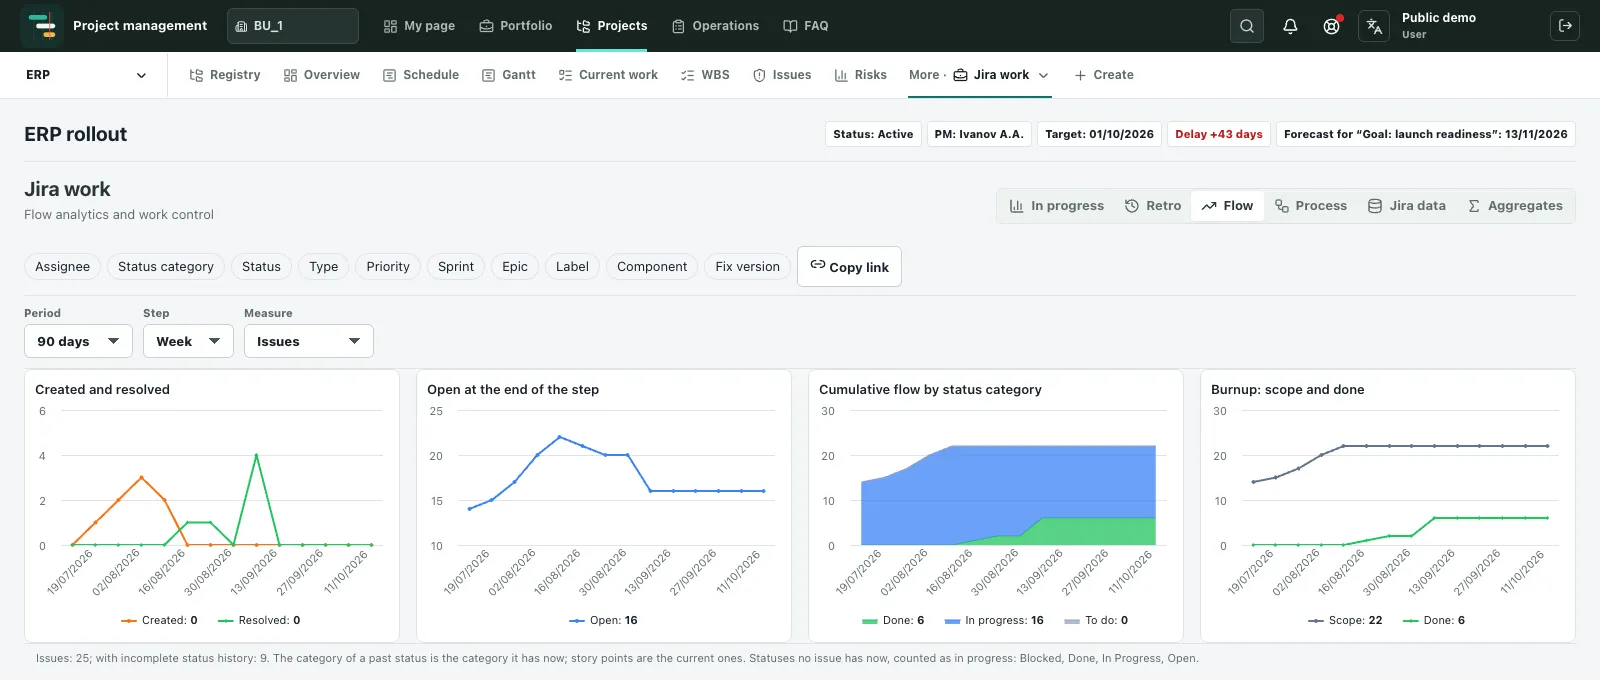Toggle the Scope legend in Burnup
Screen dimensions: 1600x680
click(x=1345, y=621)
